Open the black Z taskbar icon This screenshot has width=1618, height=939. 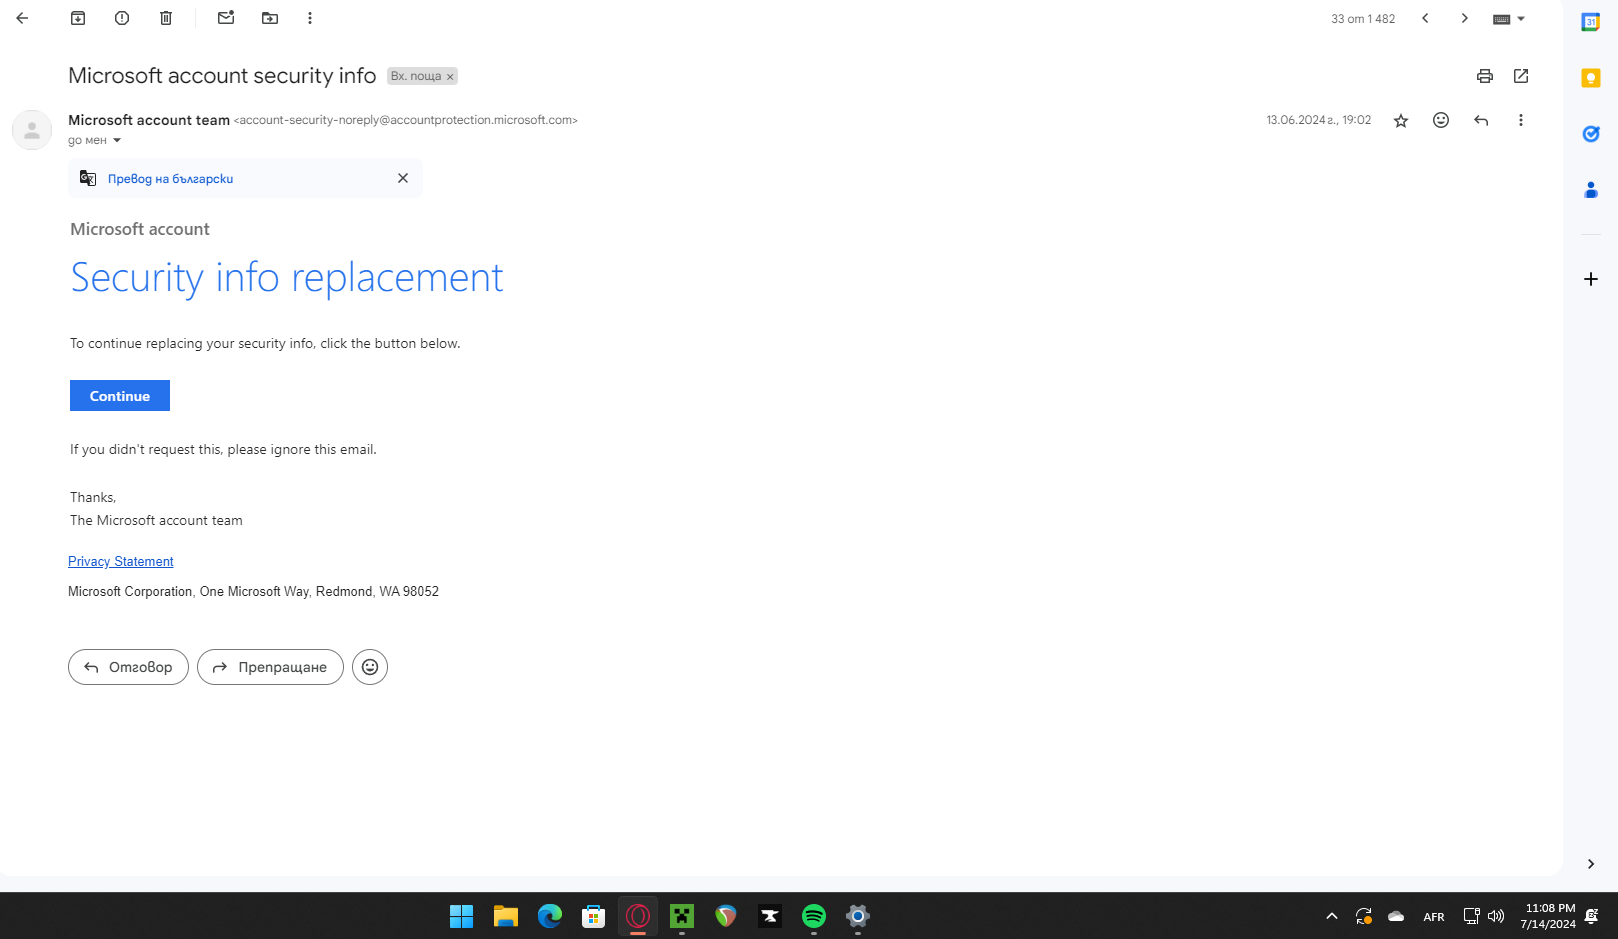coord(770,916)
